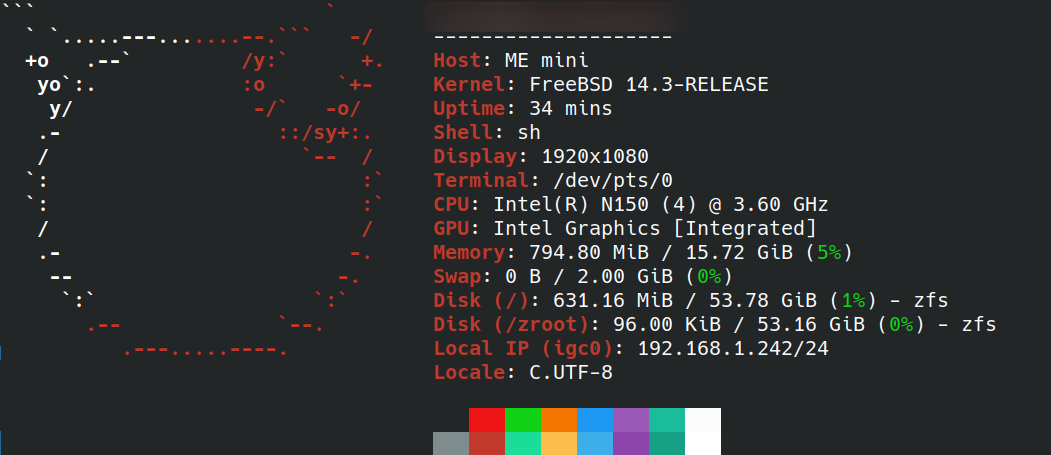Select the light orange swatch in bottom row
This screenshot has width=1051, height=455.
click(x=559, y=443)
